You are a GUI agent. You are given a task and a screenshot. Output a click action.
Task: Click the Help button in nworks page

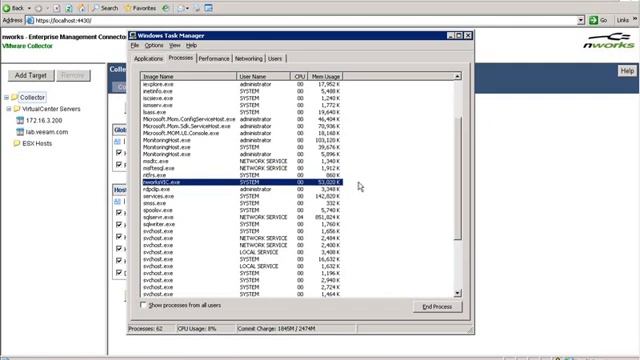627,71
